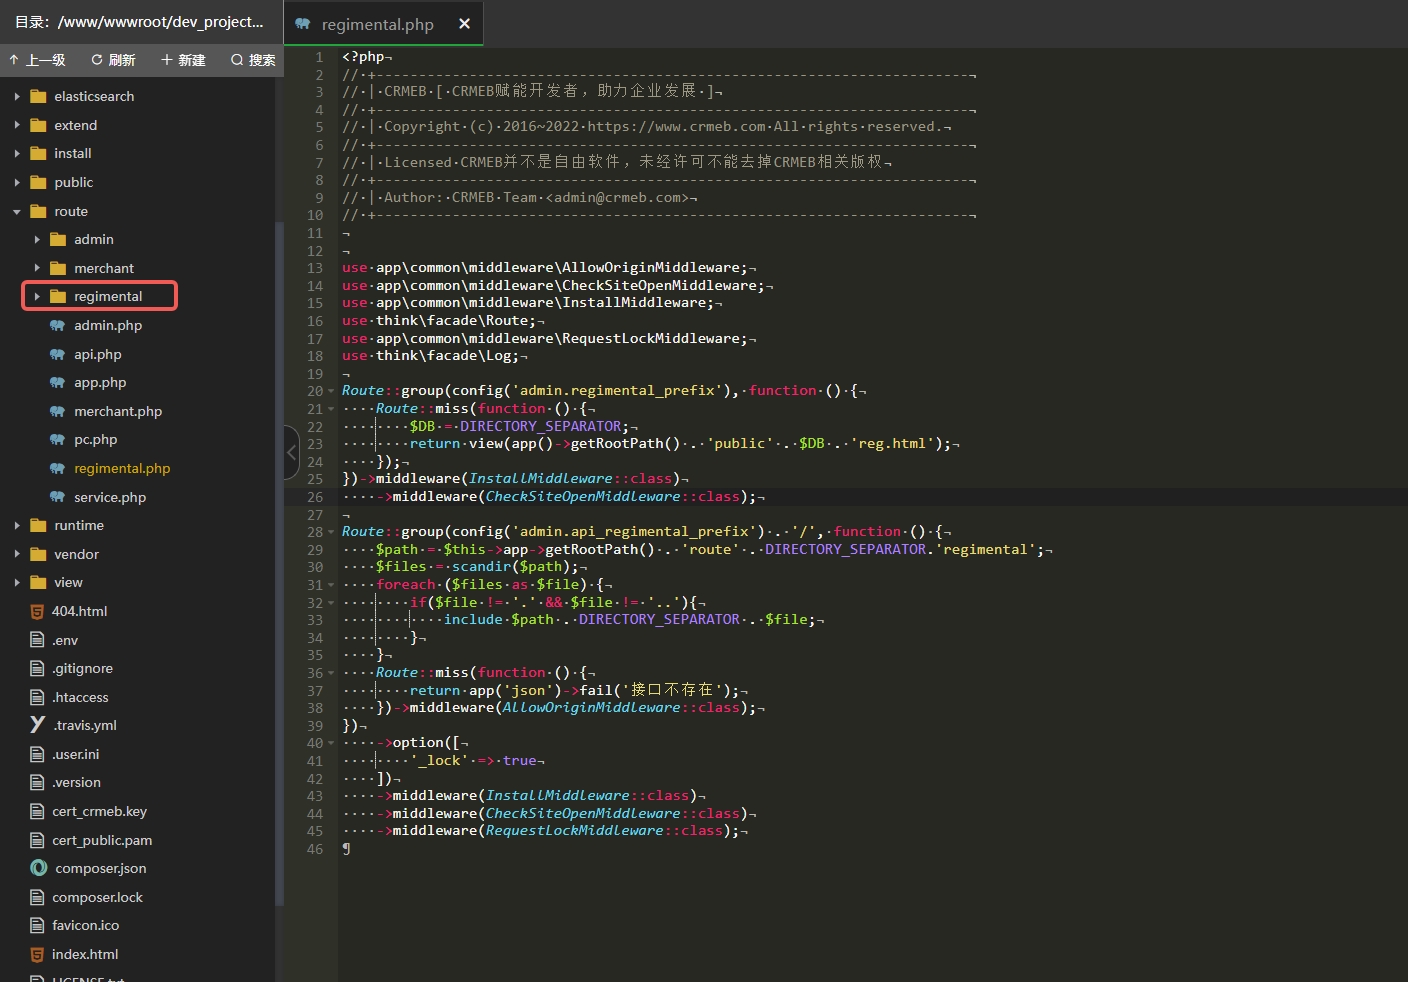Click the api.php PHP file icon
Viewport: 1408px width, 982px height.
[x=58, y=354]
